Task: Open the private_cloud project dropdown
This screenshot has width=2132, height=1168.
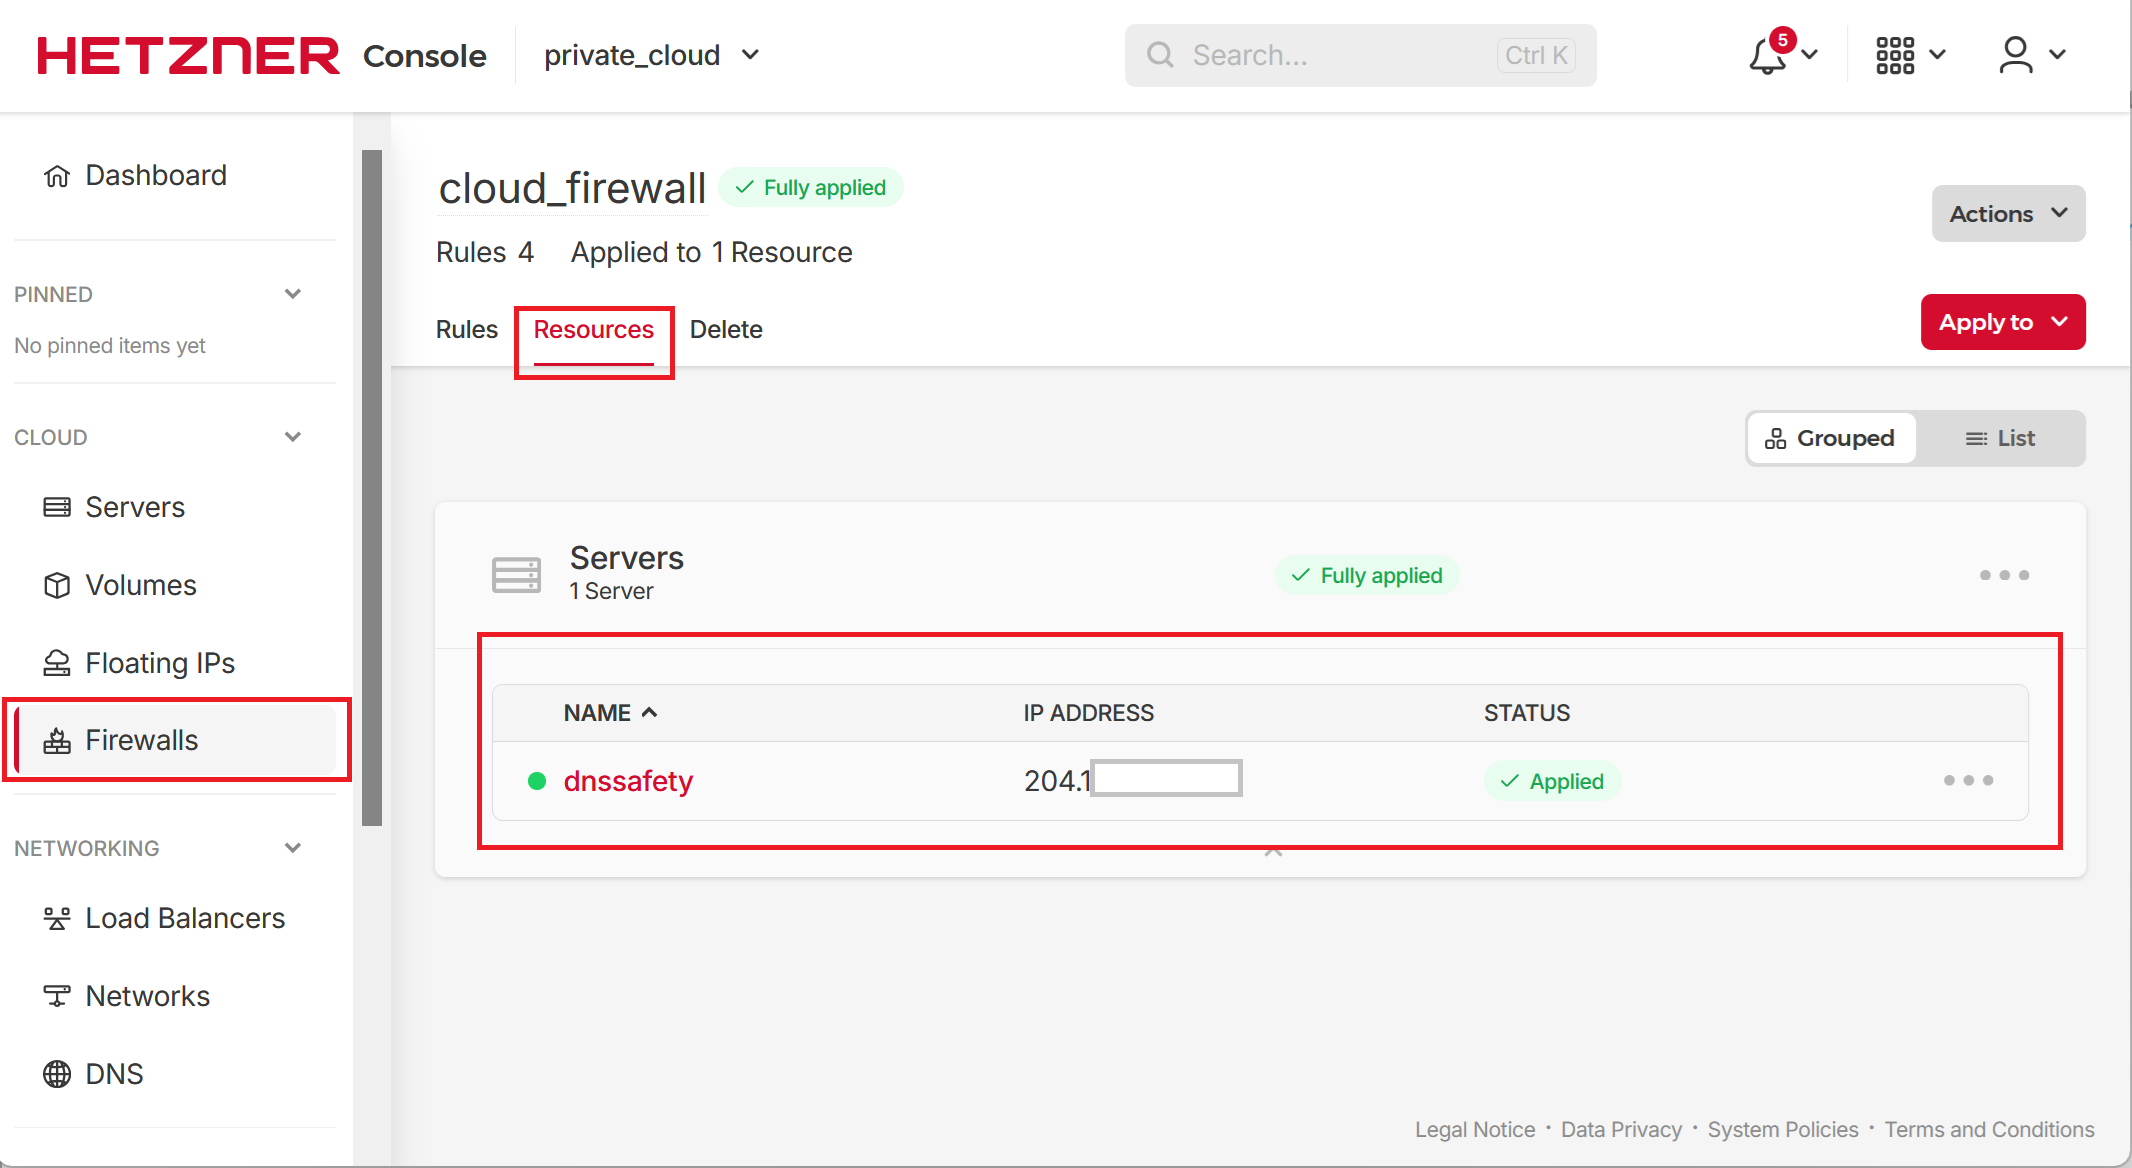Action: [652, 55]
